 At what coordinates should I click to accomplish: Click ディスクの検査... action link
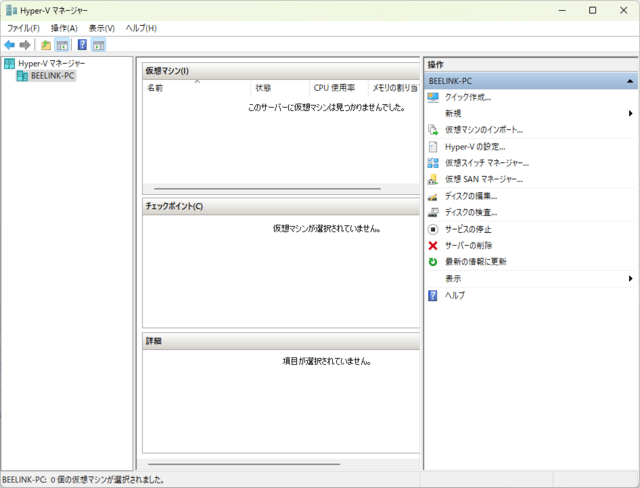coord(471,213)
